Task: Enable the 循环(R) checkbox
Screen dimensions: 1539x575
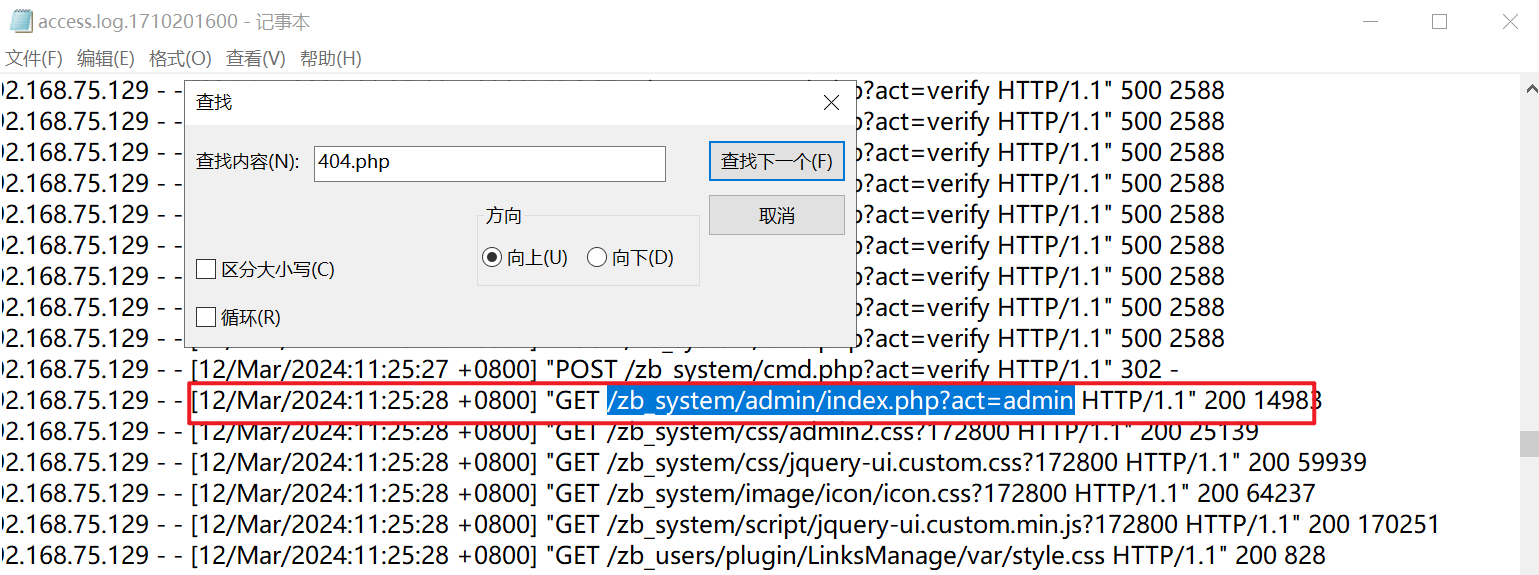Action: tap(207, 317)
